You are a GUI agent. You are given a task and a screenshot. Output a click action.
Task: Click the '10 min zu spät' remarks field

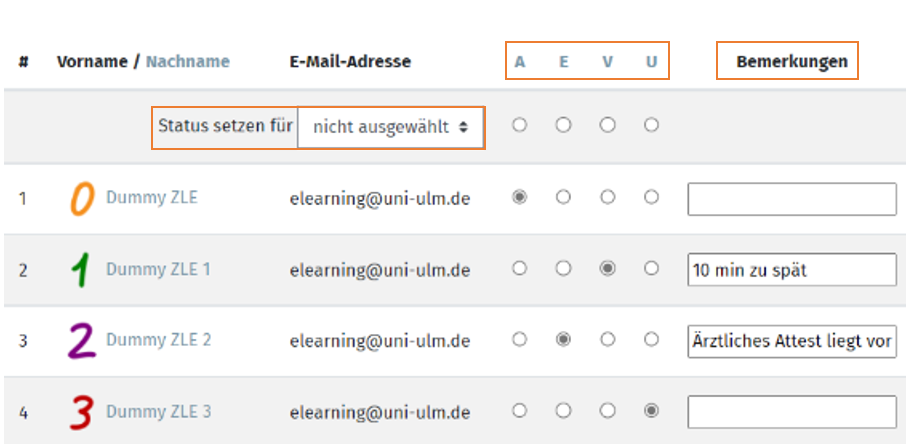click(x=792, y=269)
